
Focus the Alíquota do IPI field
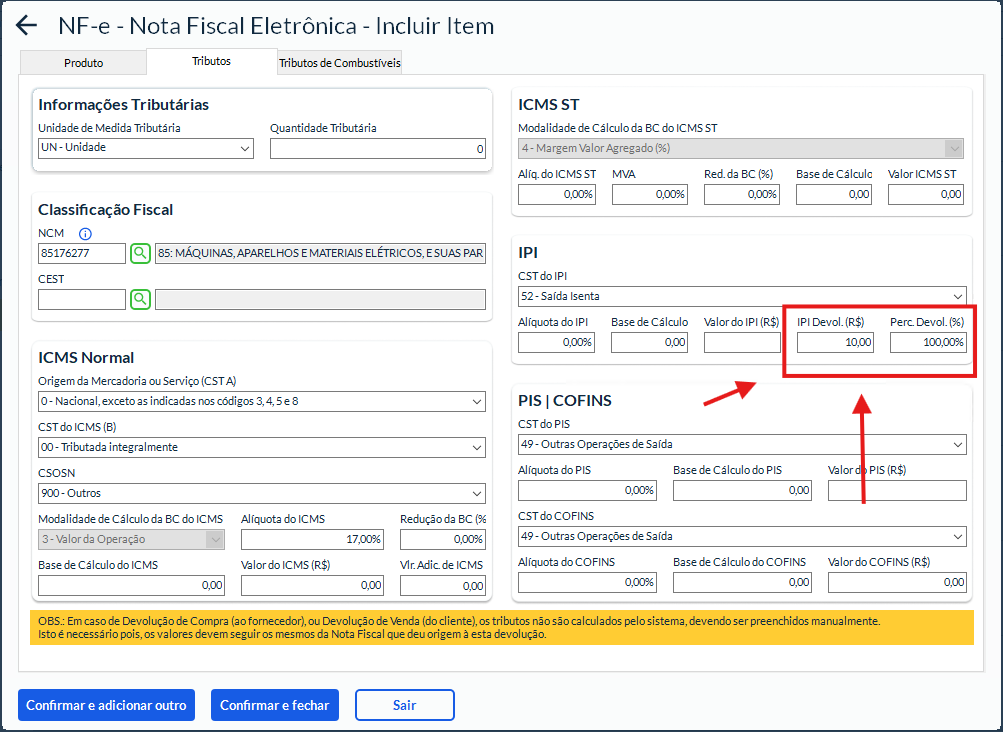point(556,342)
